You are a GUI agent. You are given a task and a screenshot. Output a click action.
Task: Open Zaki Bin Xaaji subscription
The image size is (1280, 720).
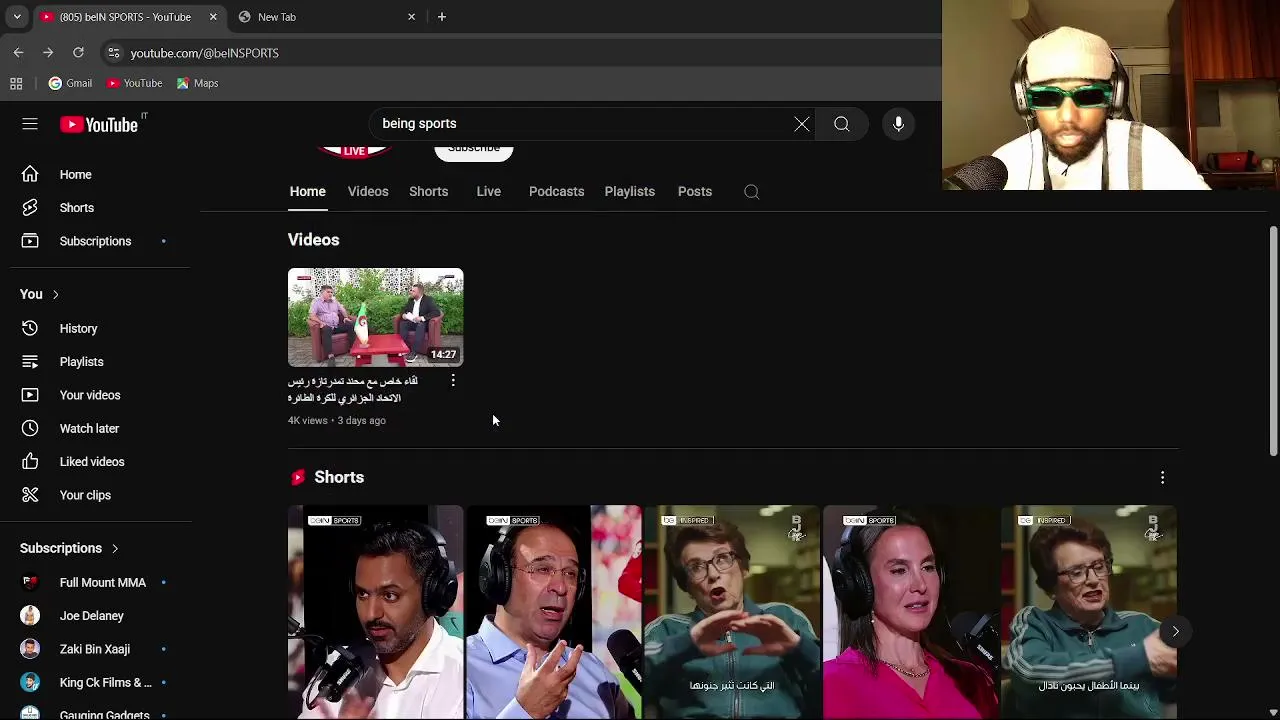[x=96, y=649]
